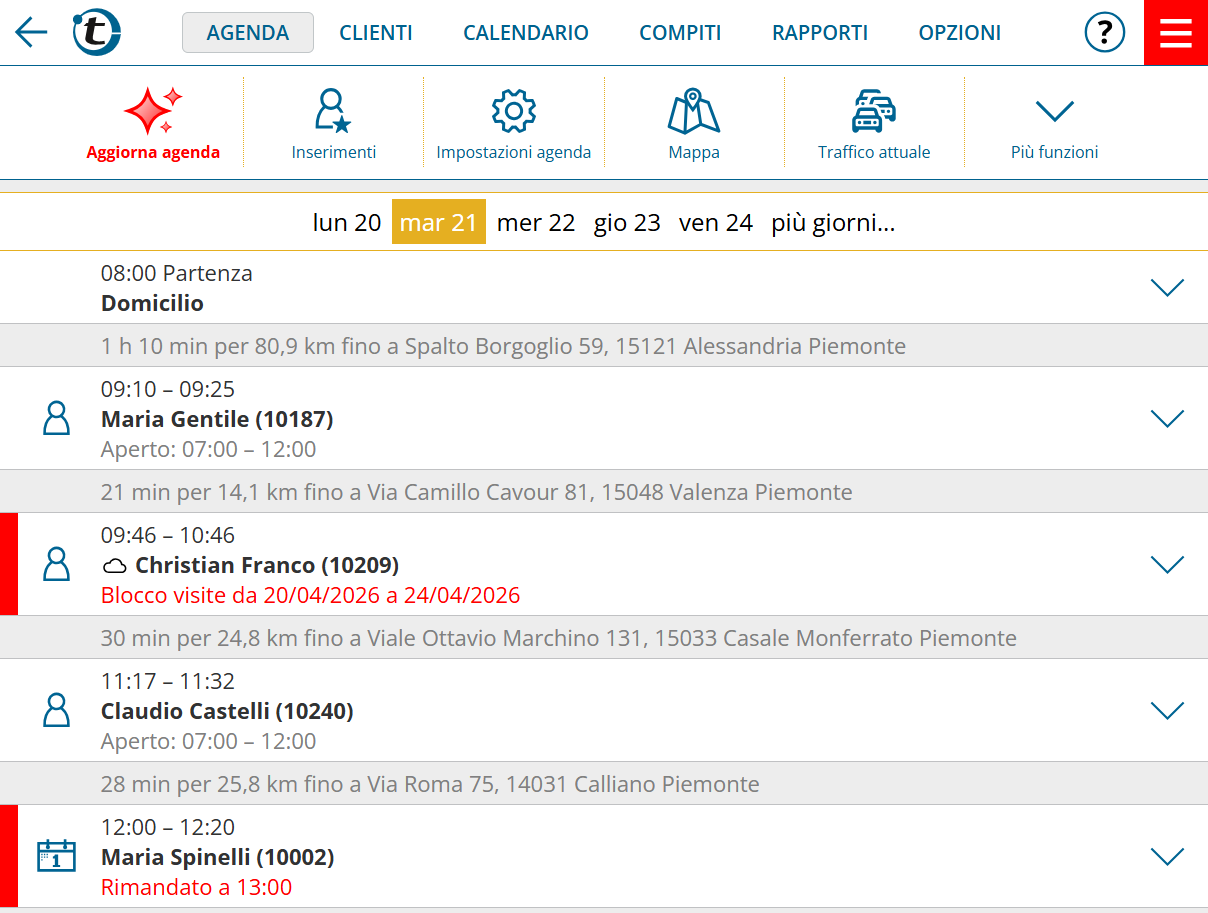Screen dimensions: 1208x913
Task: Click the Domicilio label
Action: pos(152,303)
